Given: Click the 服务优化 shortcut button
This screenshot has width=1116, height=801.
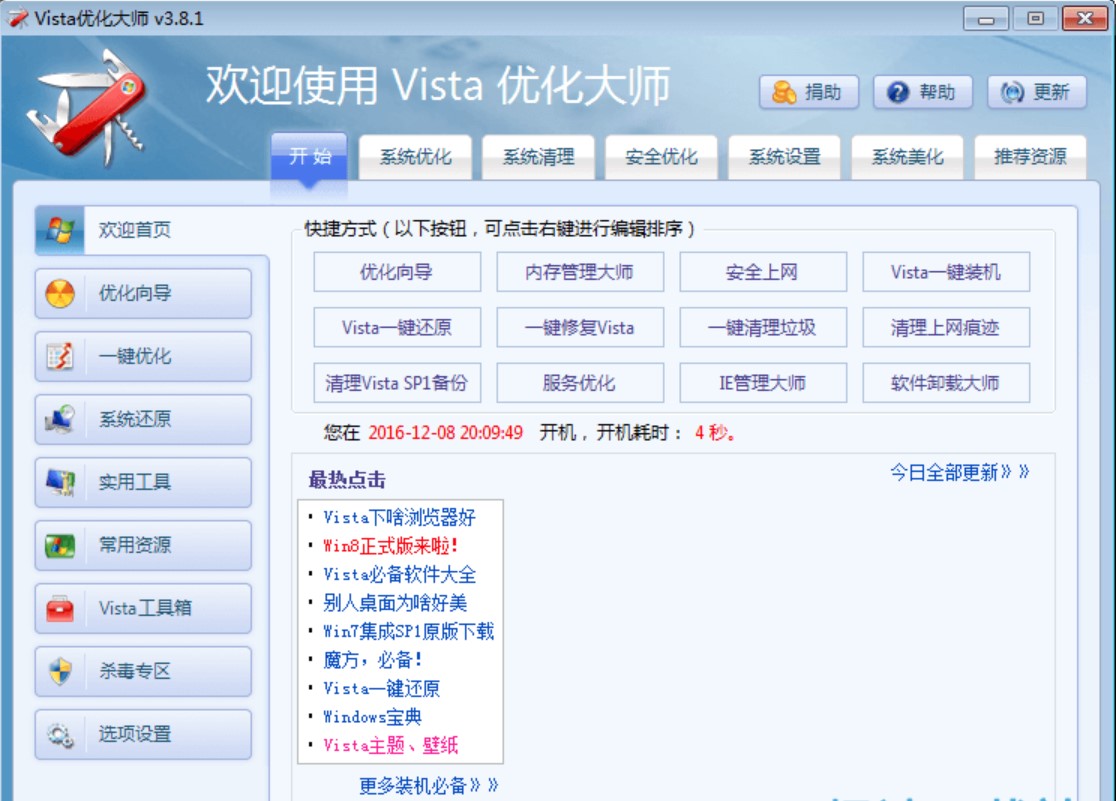Looking at the screenshot, I should point(580,383).
